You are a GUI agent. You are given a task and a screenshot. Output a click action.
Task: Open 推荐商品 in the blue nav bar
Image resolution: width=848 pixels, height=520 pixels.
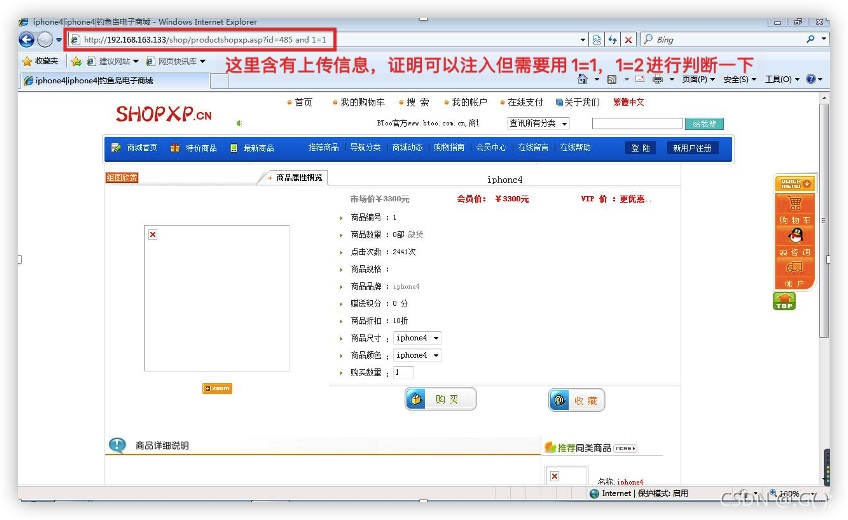(x=323, y=147)
